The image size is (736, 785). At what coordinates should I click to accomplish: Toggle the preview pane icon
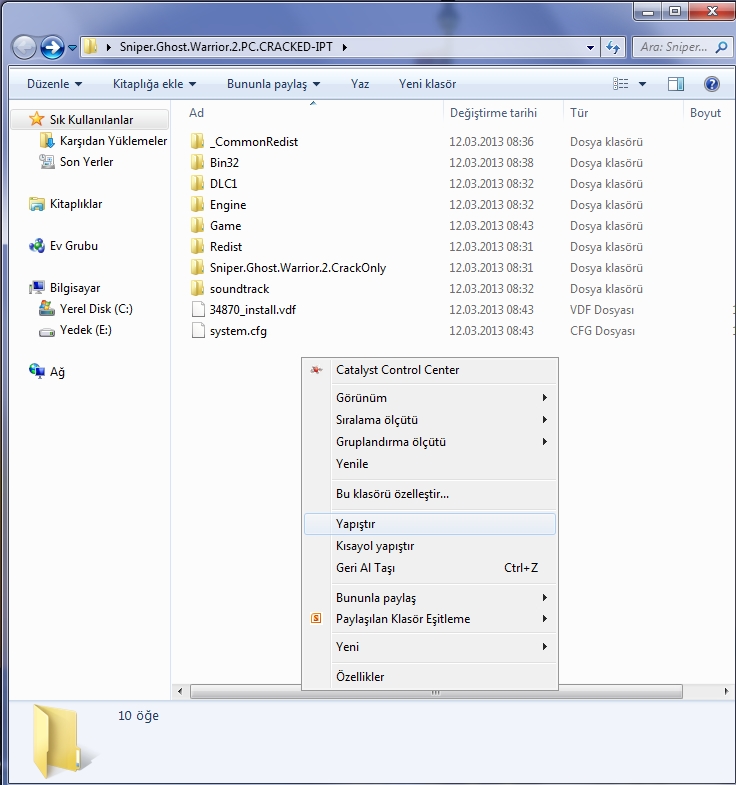point(676,84)
